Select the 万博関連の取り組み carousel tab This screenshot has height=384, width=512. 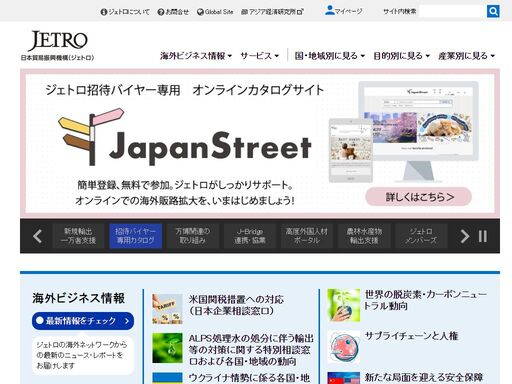(193, 236)
